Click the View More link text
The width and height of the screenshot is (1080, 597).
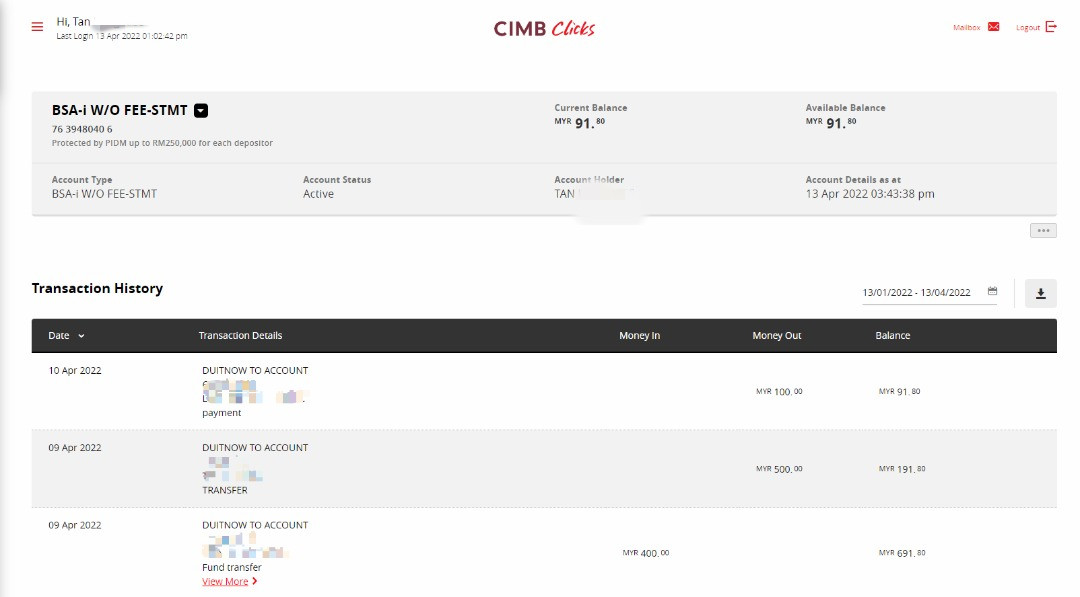pyautogui.click(x=224, y=581)
